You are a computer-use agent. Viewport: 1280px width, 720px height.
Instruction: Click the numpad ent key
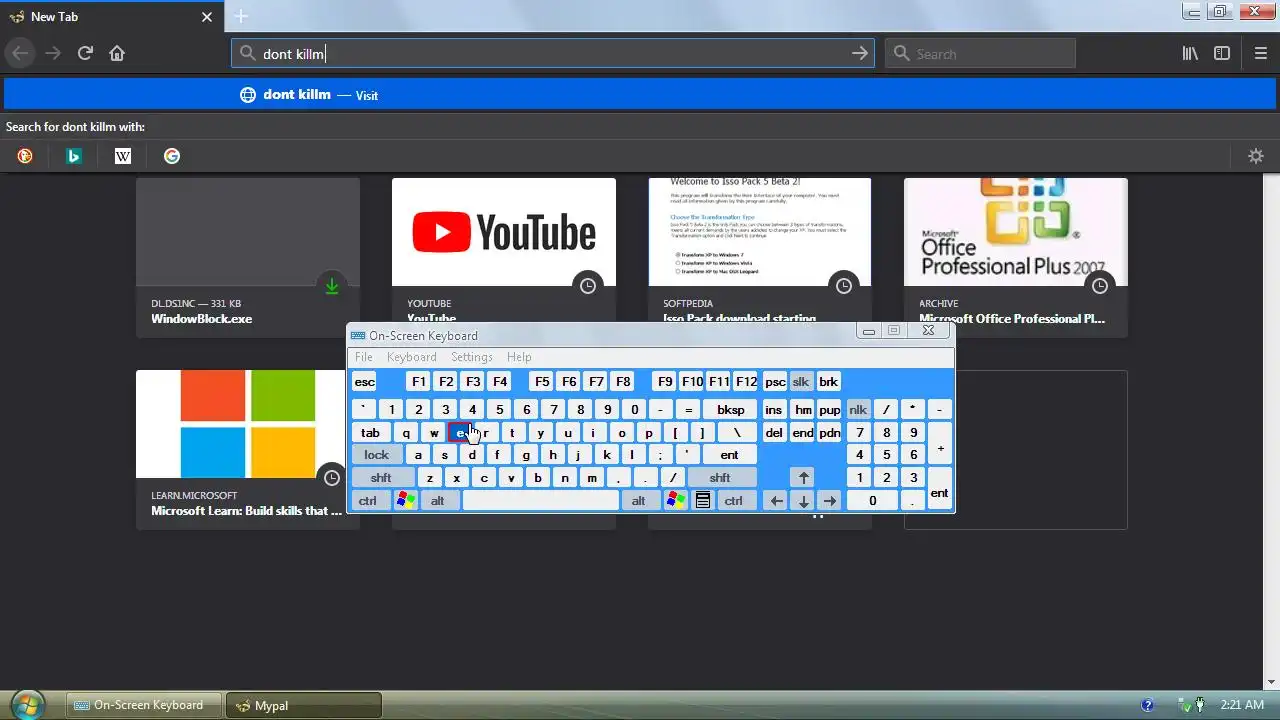click(939, 490)
